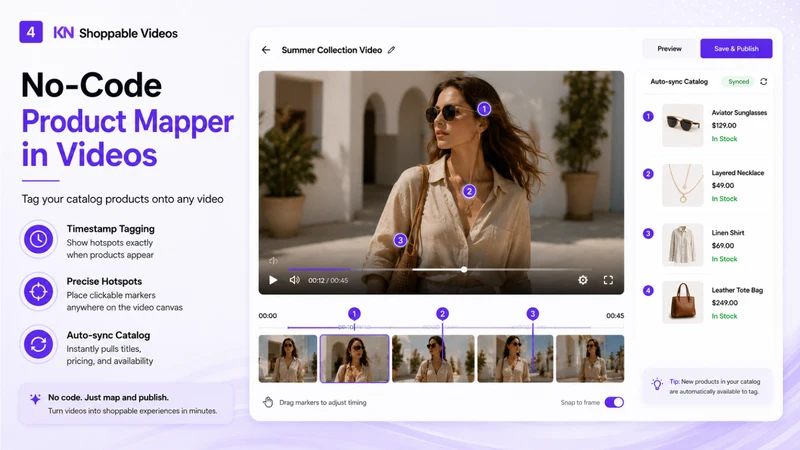Image resolution: width=800 pixels, height=450 pixels.
Task: Click the video progress bar knob
Action: point(464,269)
